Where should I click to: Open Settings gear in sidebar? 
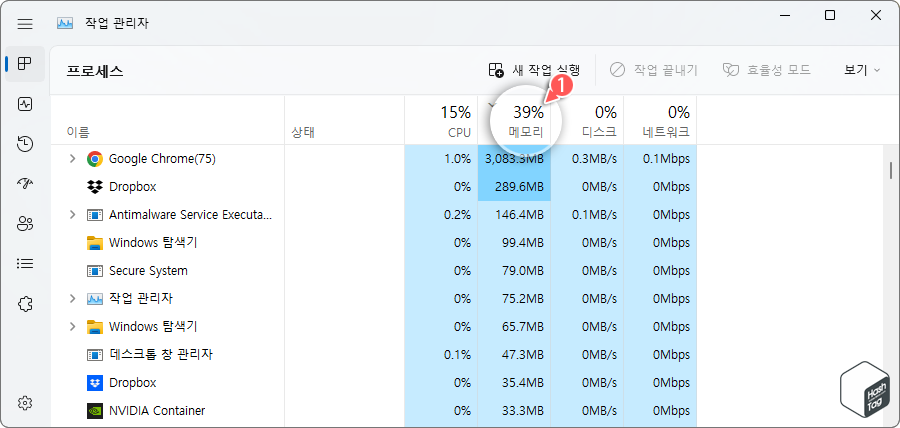click(25, 403)
